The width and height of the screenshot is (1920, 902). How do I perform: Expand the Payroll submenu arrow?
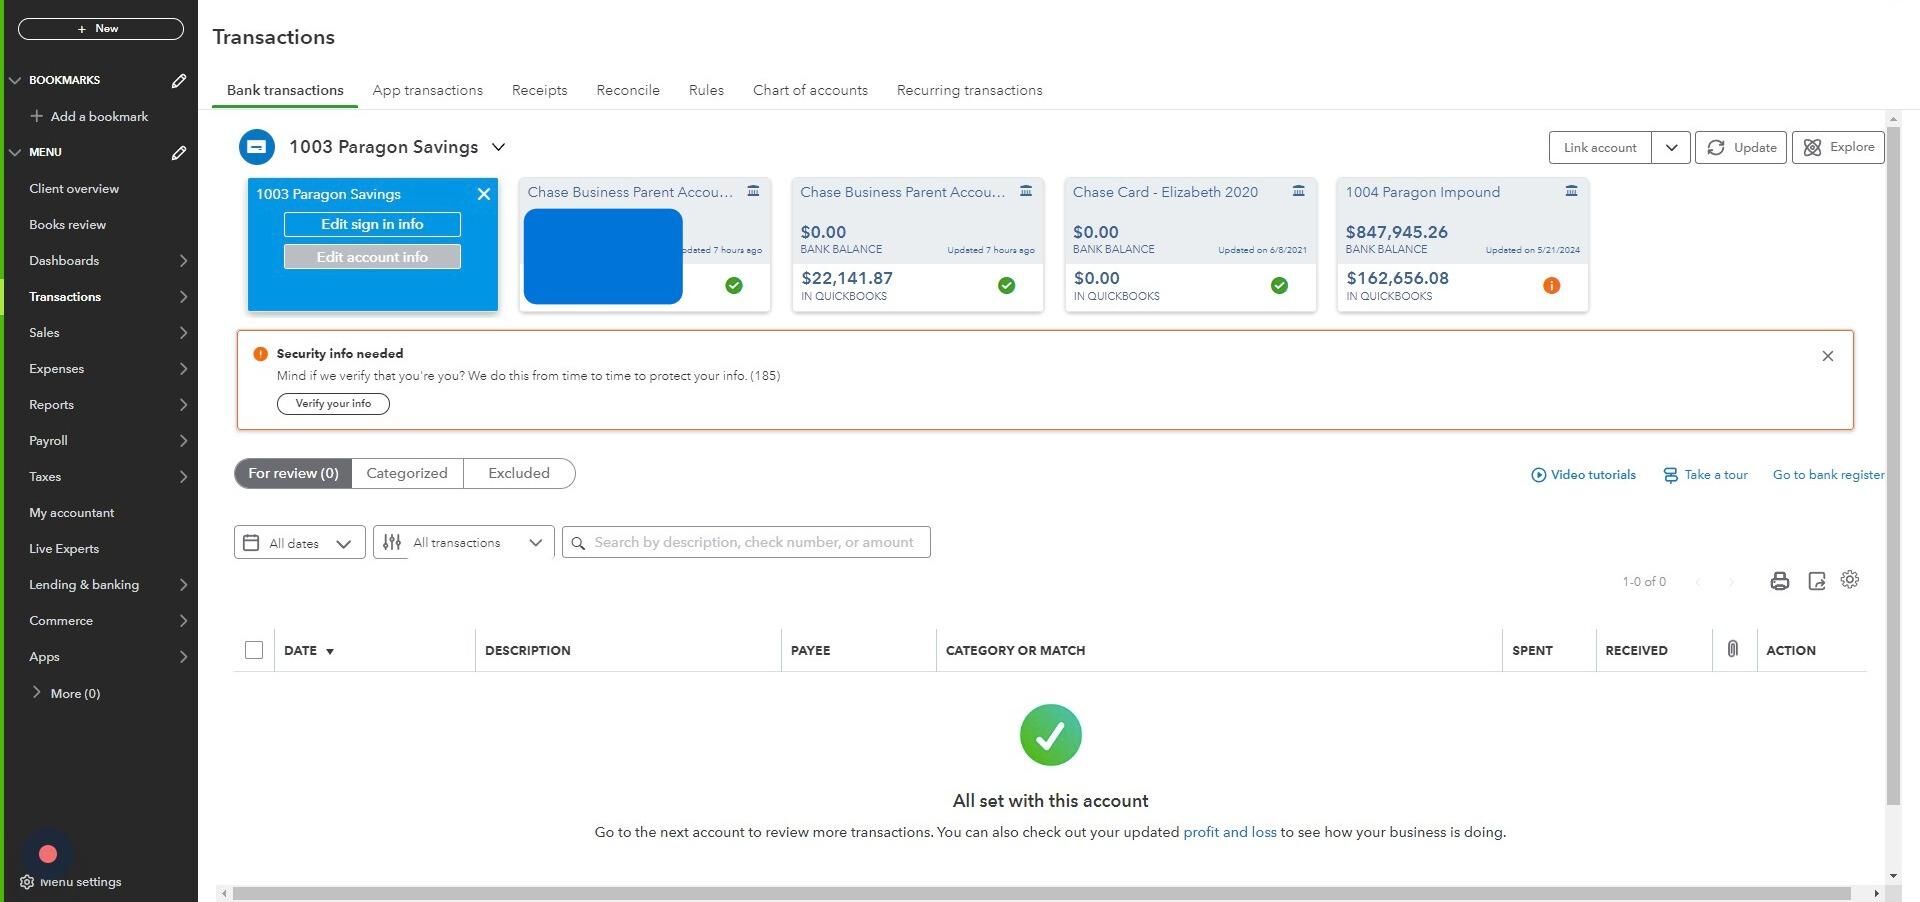tap(183, 441)
